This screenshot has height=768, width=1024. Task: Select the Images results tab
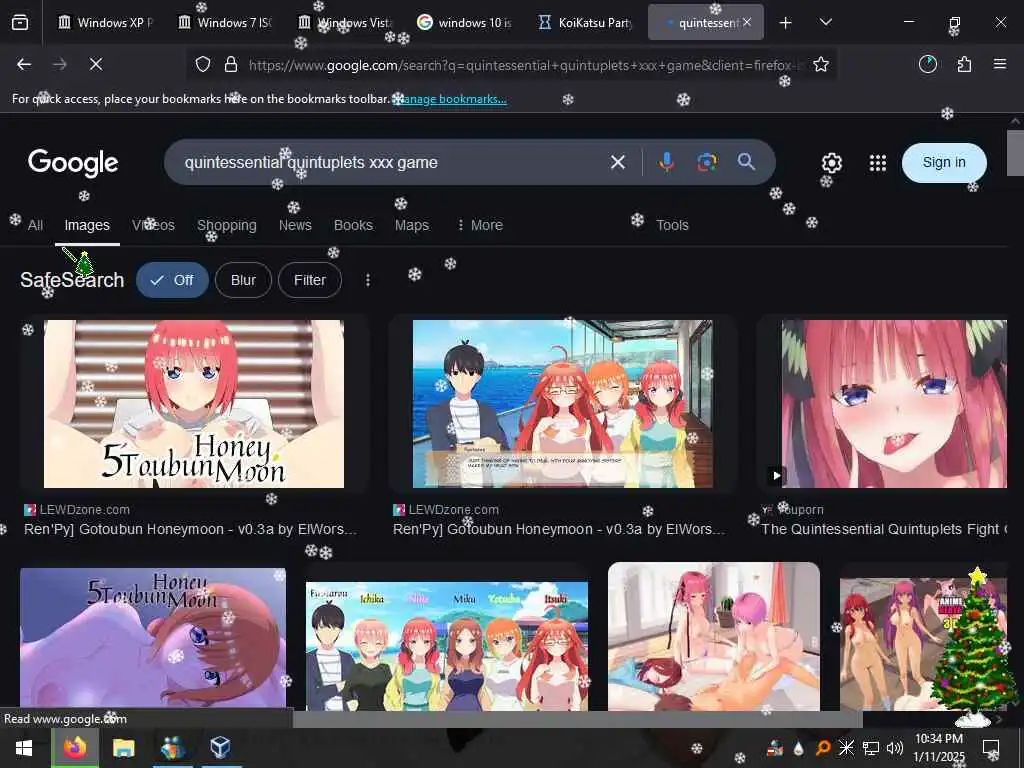point(87,225)
